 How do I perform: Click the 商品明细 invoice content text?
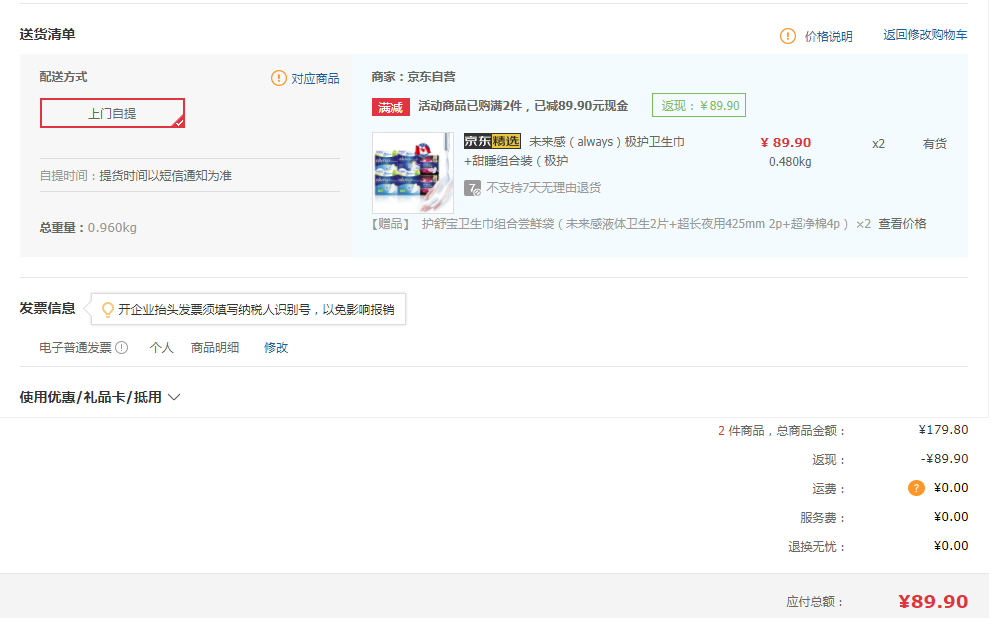[x=215, y=347]
